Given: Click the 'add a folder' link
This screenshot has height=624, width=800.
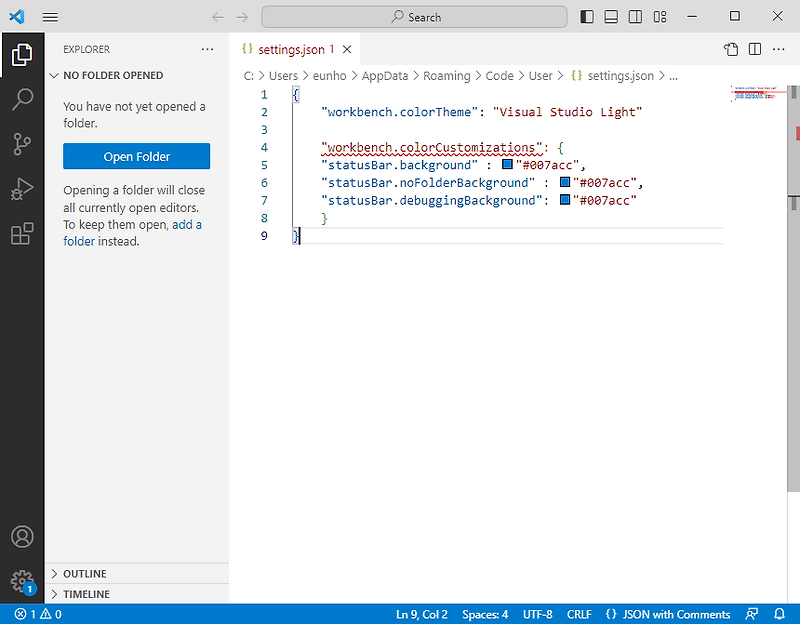Looking at the screenshot, I should tap(191, 224).
